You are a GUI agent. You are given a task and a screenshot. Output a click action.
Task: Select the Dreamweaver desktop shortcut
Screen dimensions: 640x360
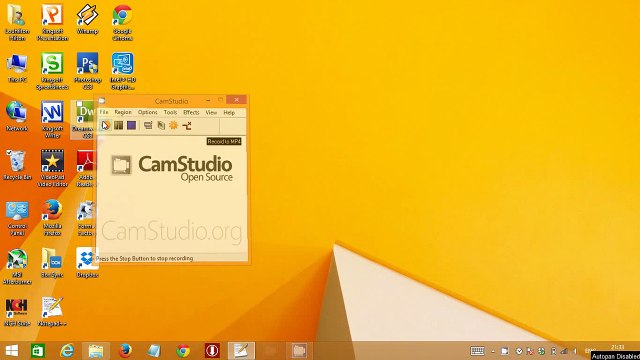pyautogui.click(x=84, y=120)
